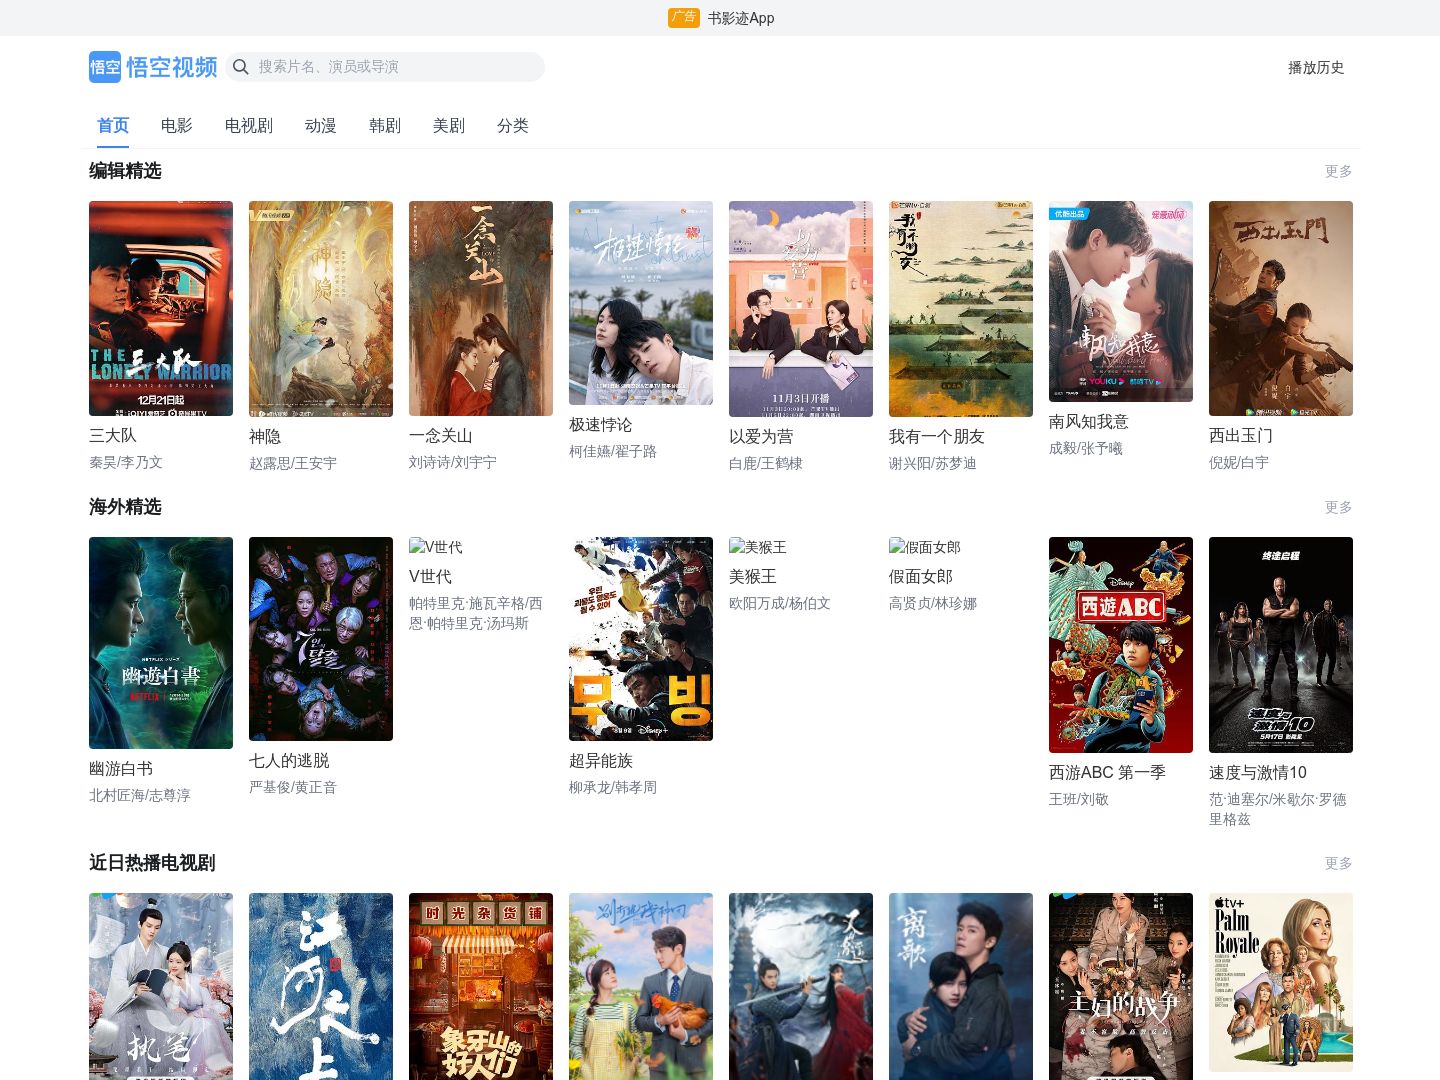Open the 分类 tab
1440x1080 pixels.
tap(513, 125)
